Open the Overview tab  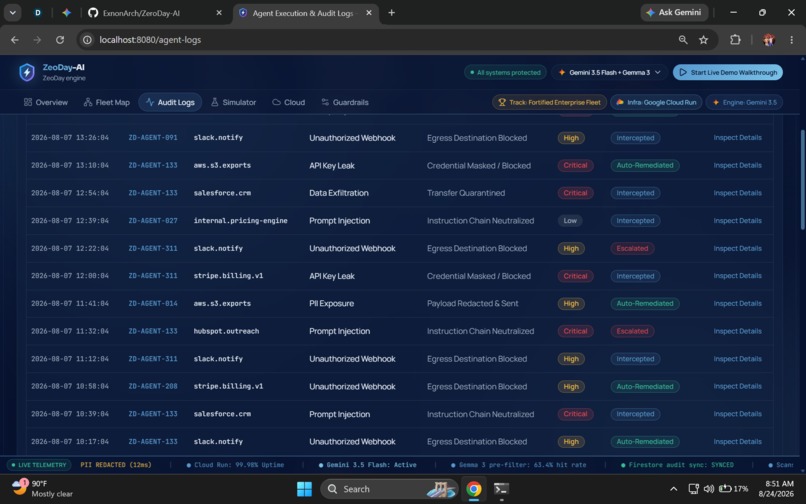46,102
